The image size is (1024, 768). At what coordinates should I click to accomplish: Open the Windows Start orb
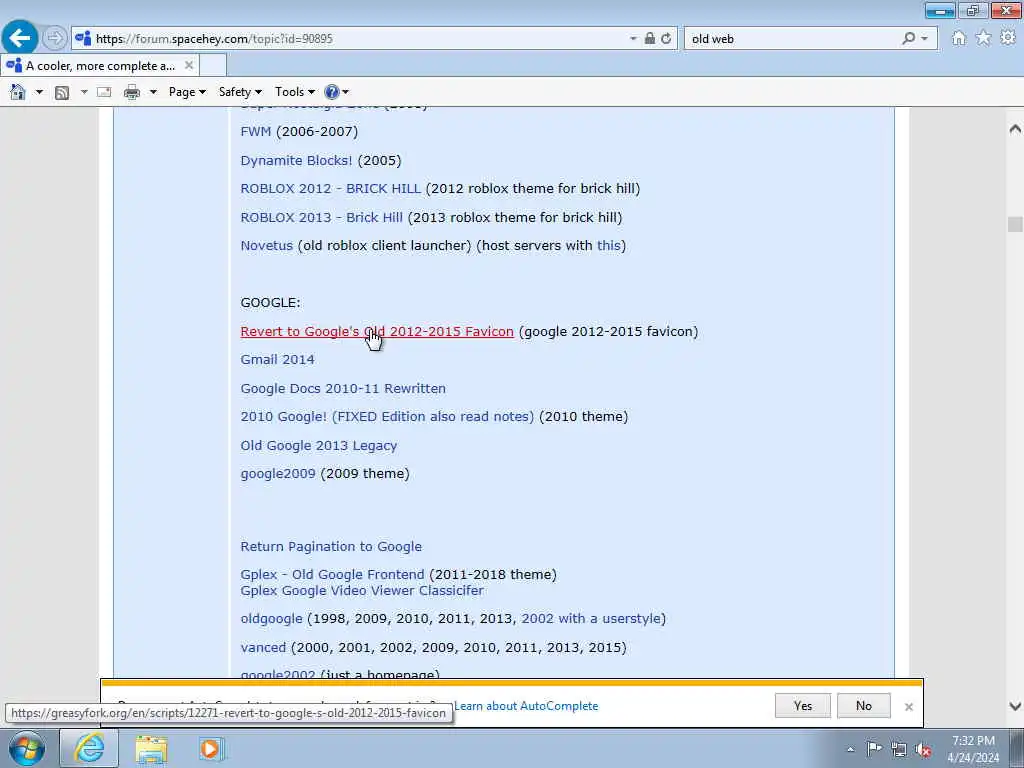pyautogui.click(x=26, y=748)
